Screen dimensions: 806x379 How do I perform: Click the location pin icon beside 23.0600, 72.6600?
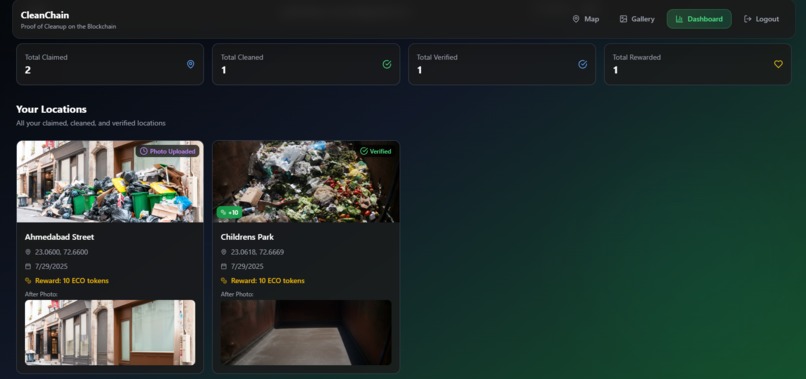[x=28, y=252]
